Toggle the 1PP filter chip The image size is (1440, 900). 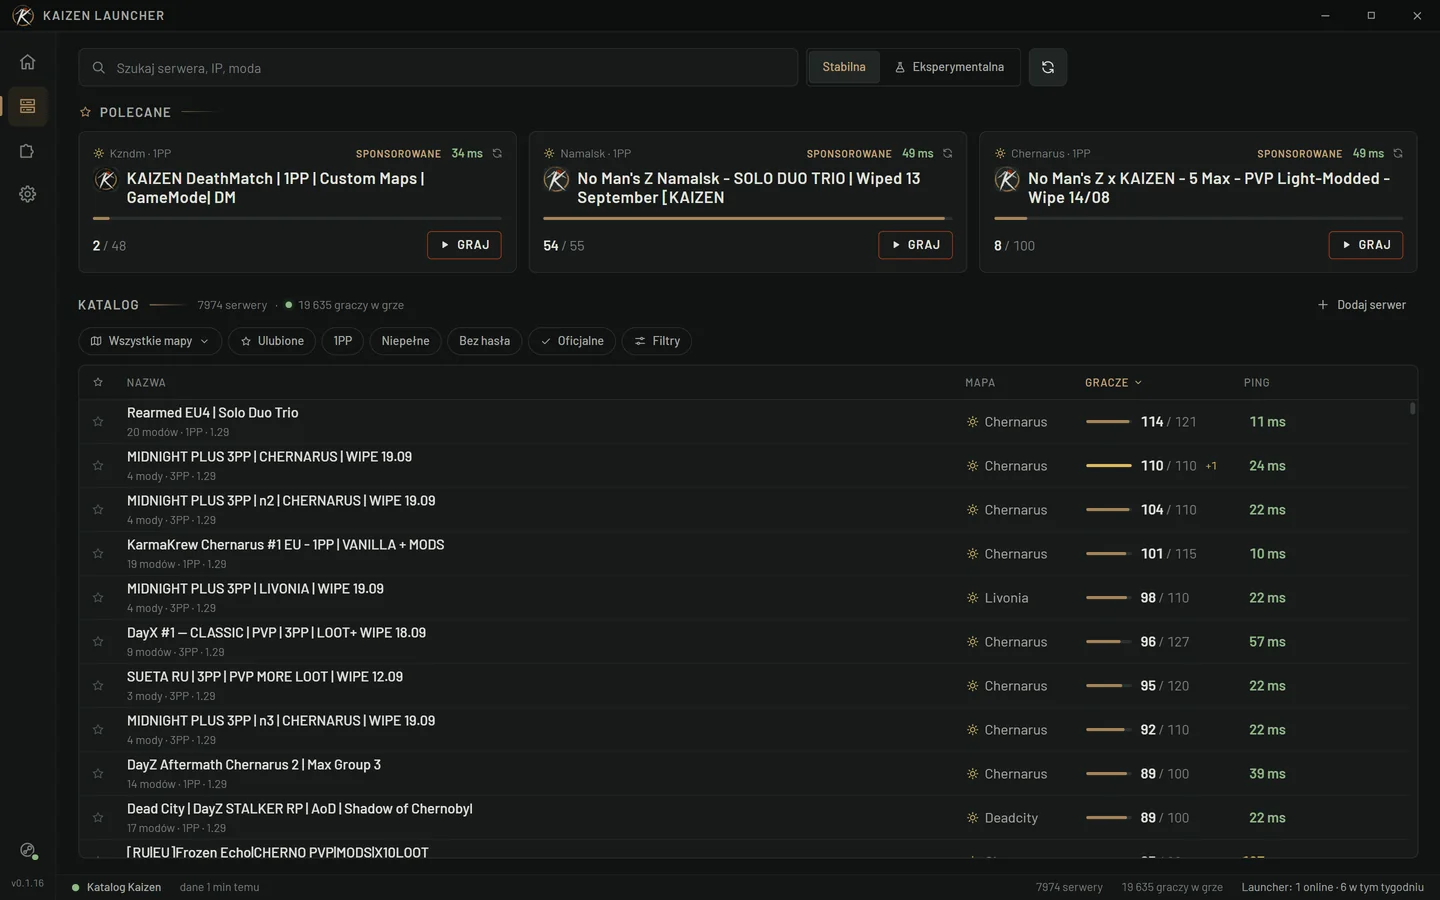click(x=343, y=341)
